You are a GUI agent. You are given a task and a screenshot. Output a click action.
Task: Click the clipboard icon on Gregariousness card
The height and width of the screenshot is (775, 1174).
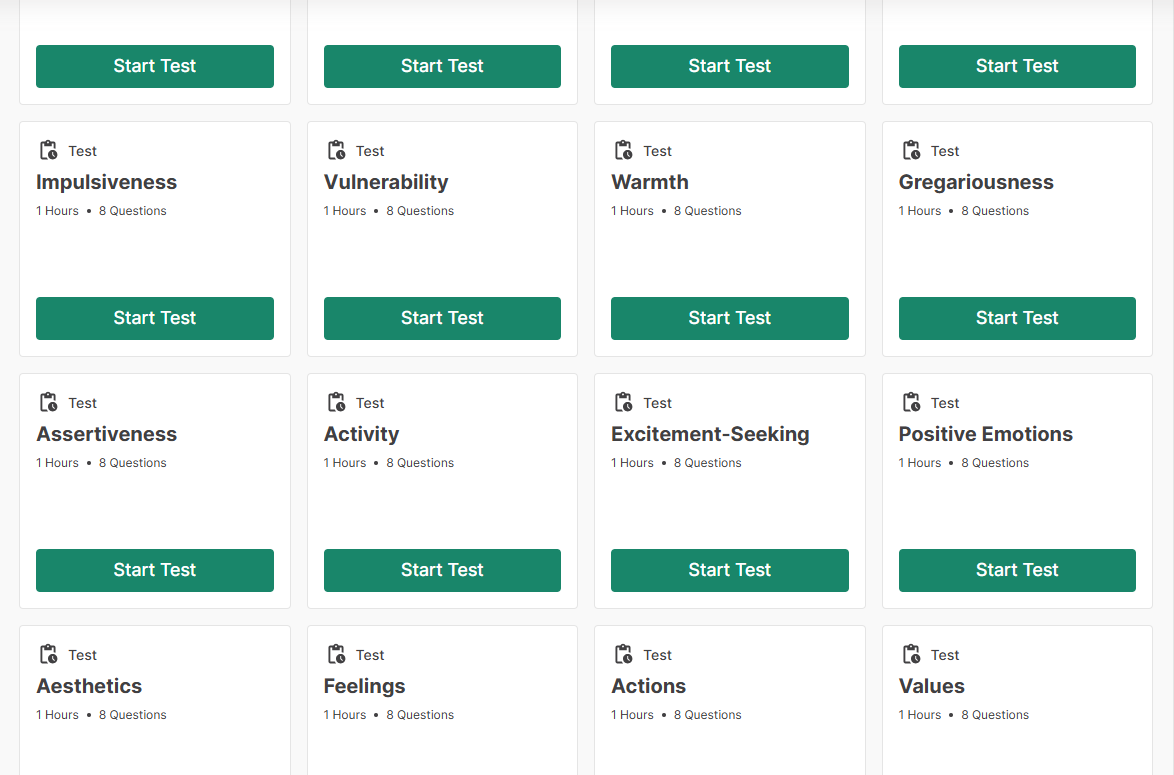tap(911, 151)
